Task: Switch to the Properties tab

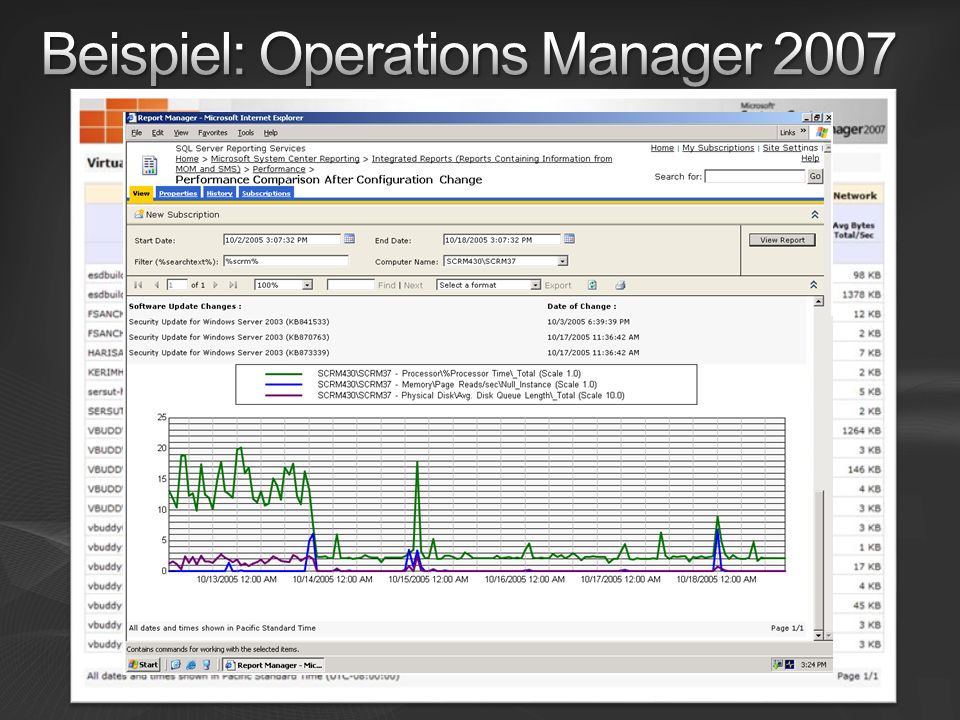Action: [178, 193]
